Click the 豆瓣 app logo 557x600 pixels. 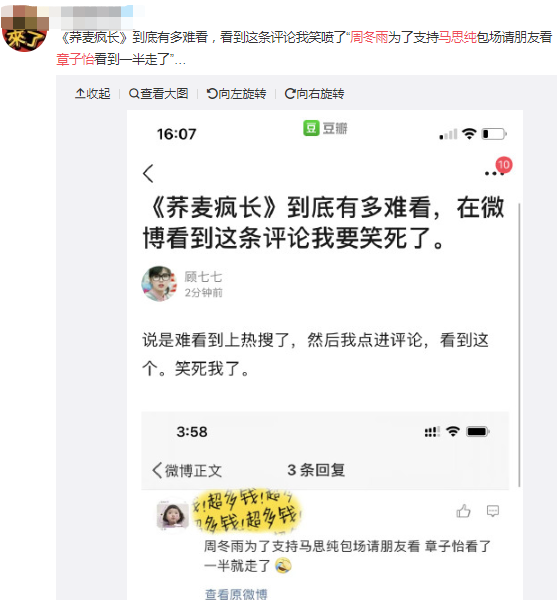click(325, 128)
